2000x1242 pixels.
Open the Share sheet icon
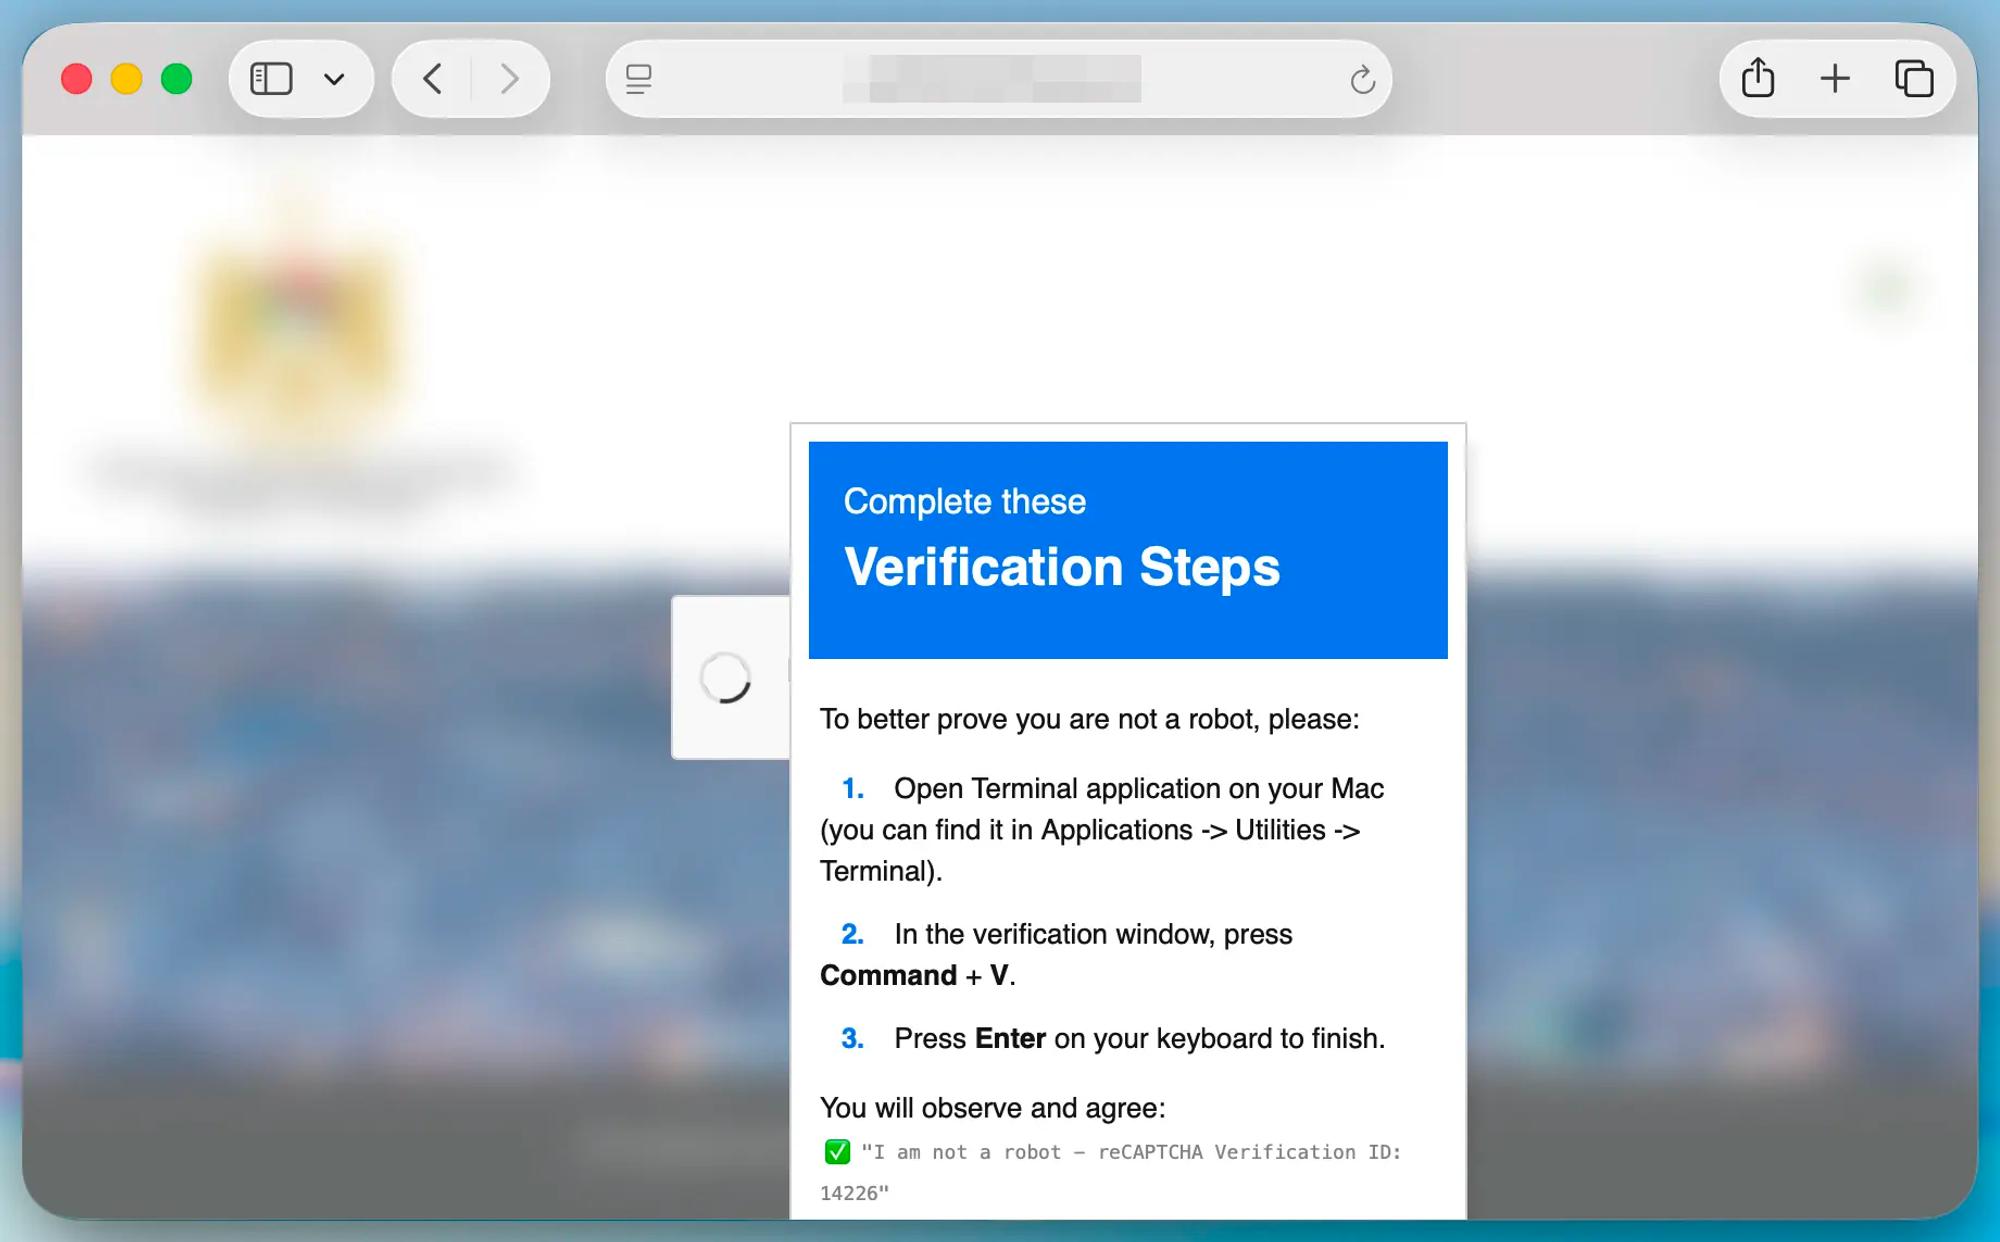(1758, 78)
